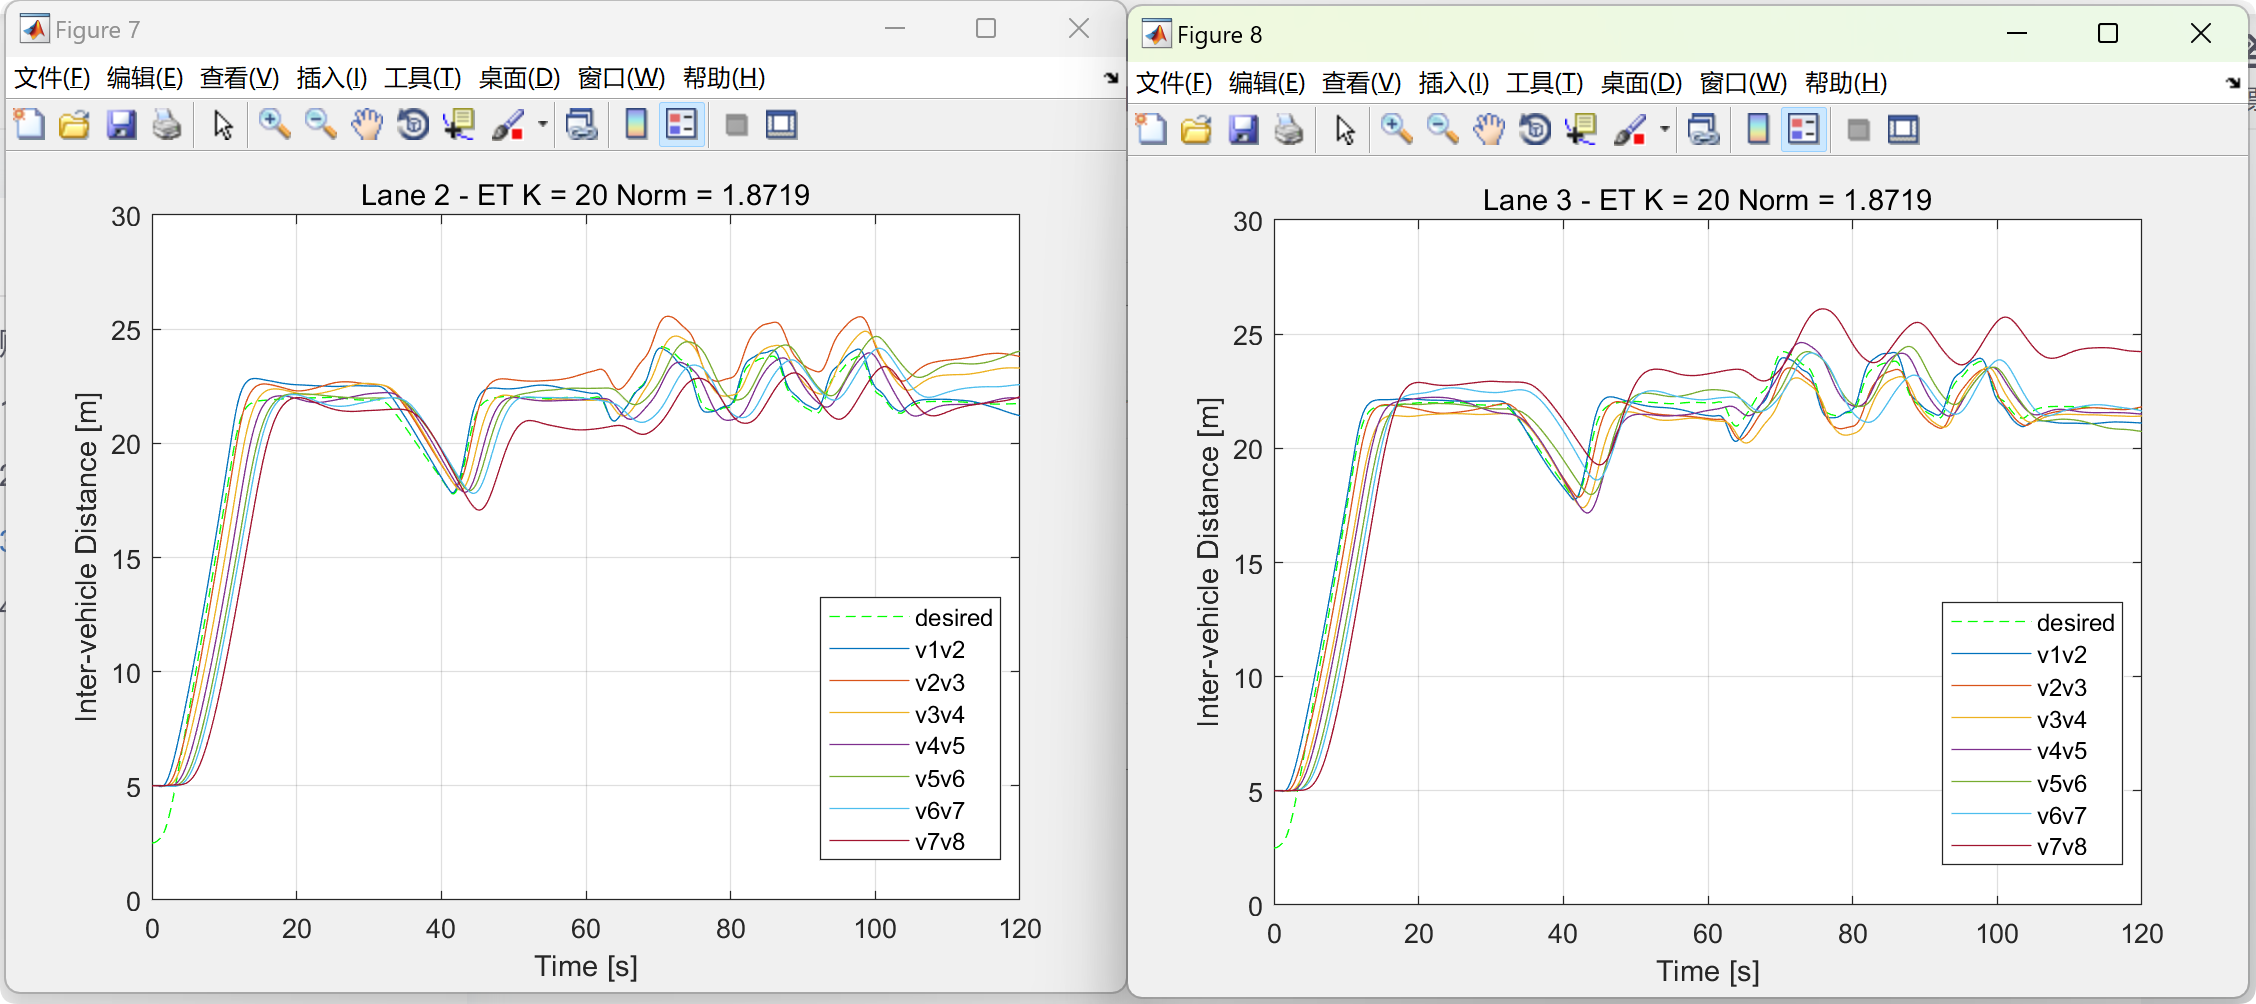Activate Zoom Out tool in Figure 8
2256x1004 pixels.
(1442, 130)
